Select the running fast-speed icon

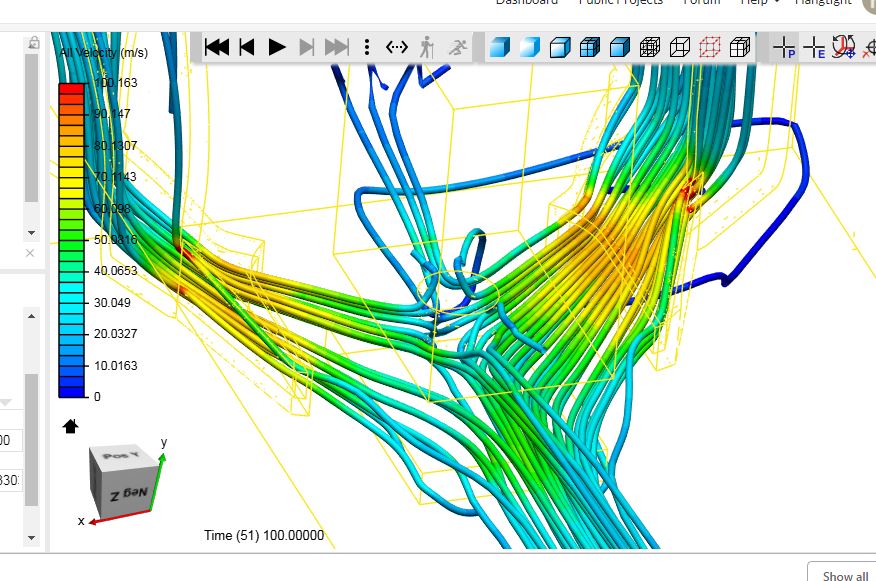458,47
